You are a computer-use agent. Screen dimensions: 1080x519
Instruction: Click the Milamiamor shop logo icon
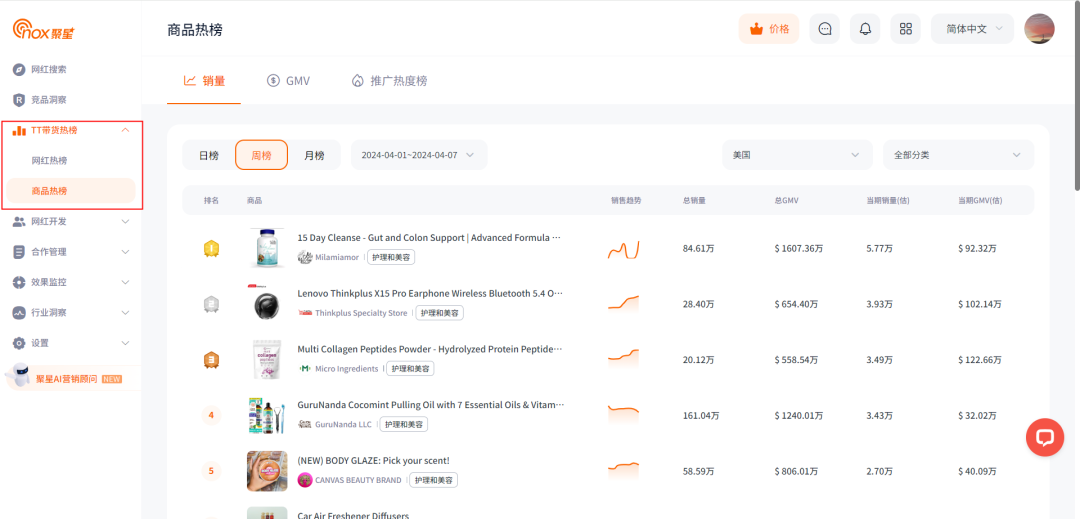[305, 257]
